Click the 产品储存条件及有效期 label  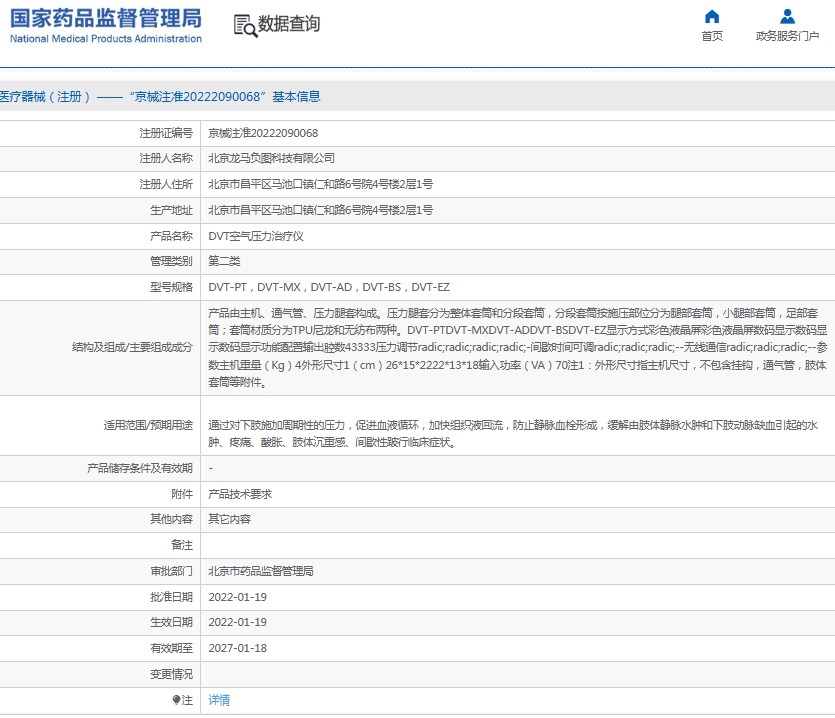click(140, 468)
